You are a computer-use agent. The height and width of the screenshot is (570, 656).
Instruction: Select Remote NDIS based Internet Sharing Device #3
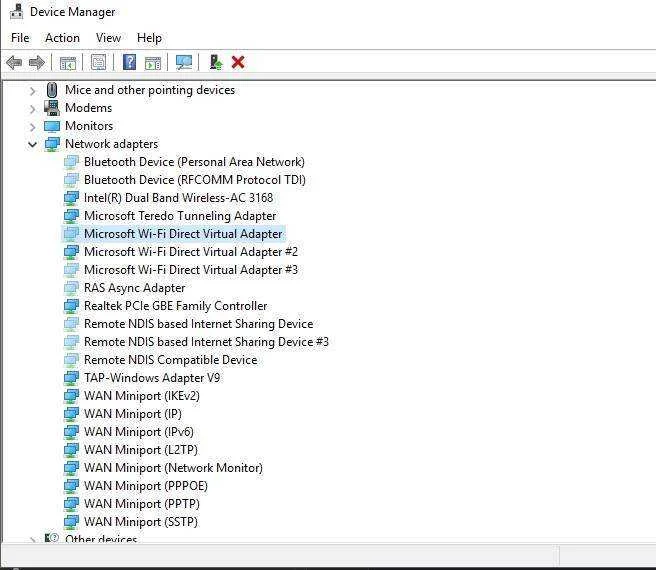(206, 342)
